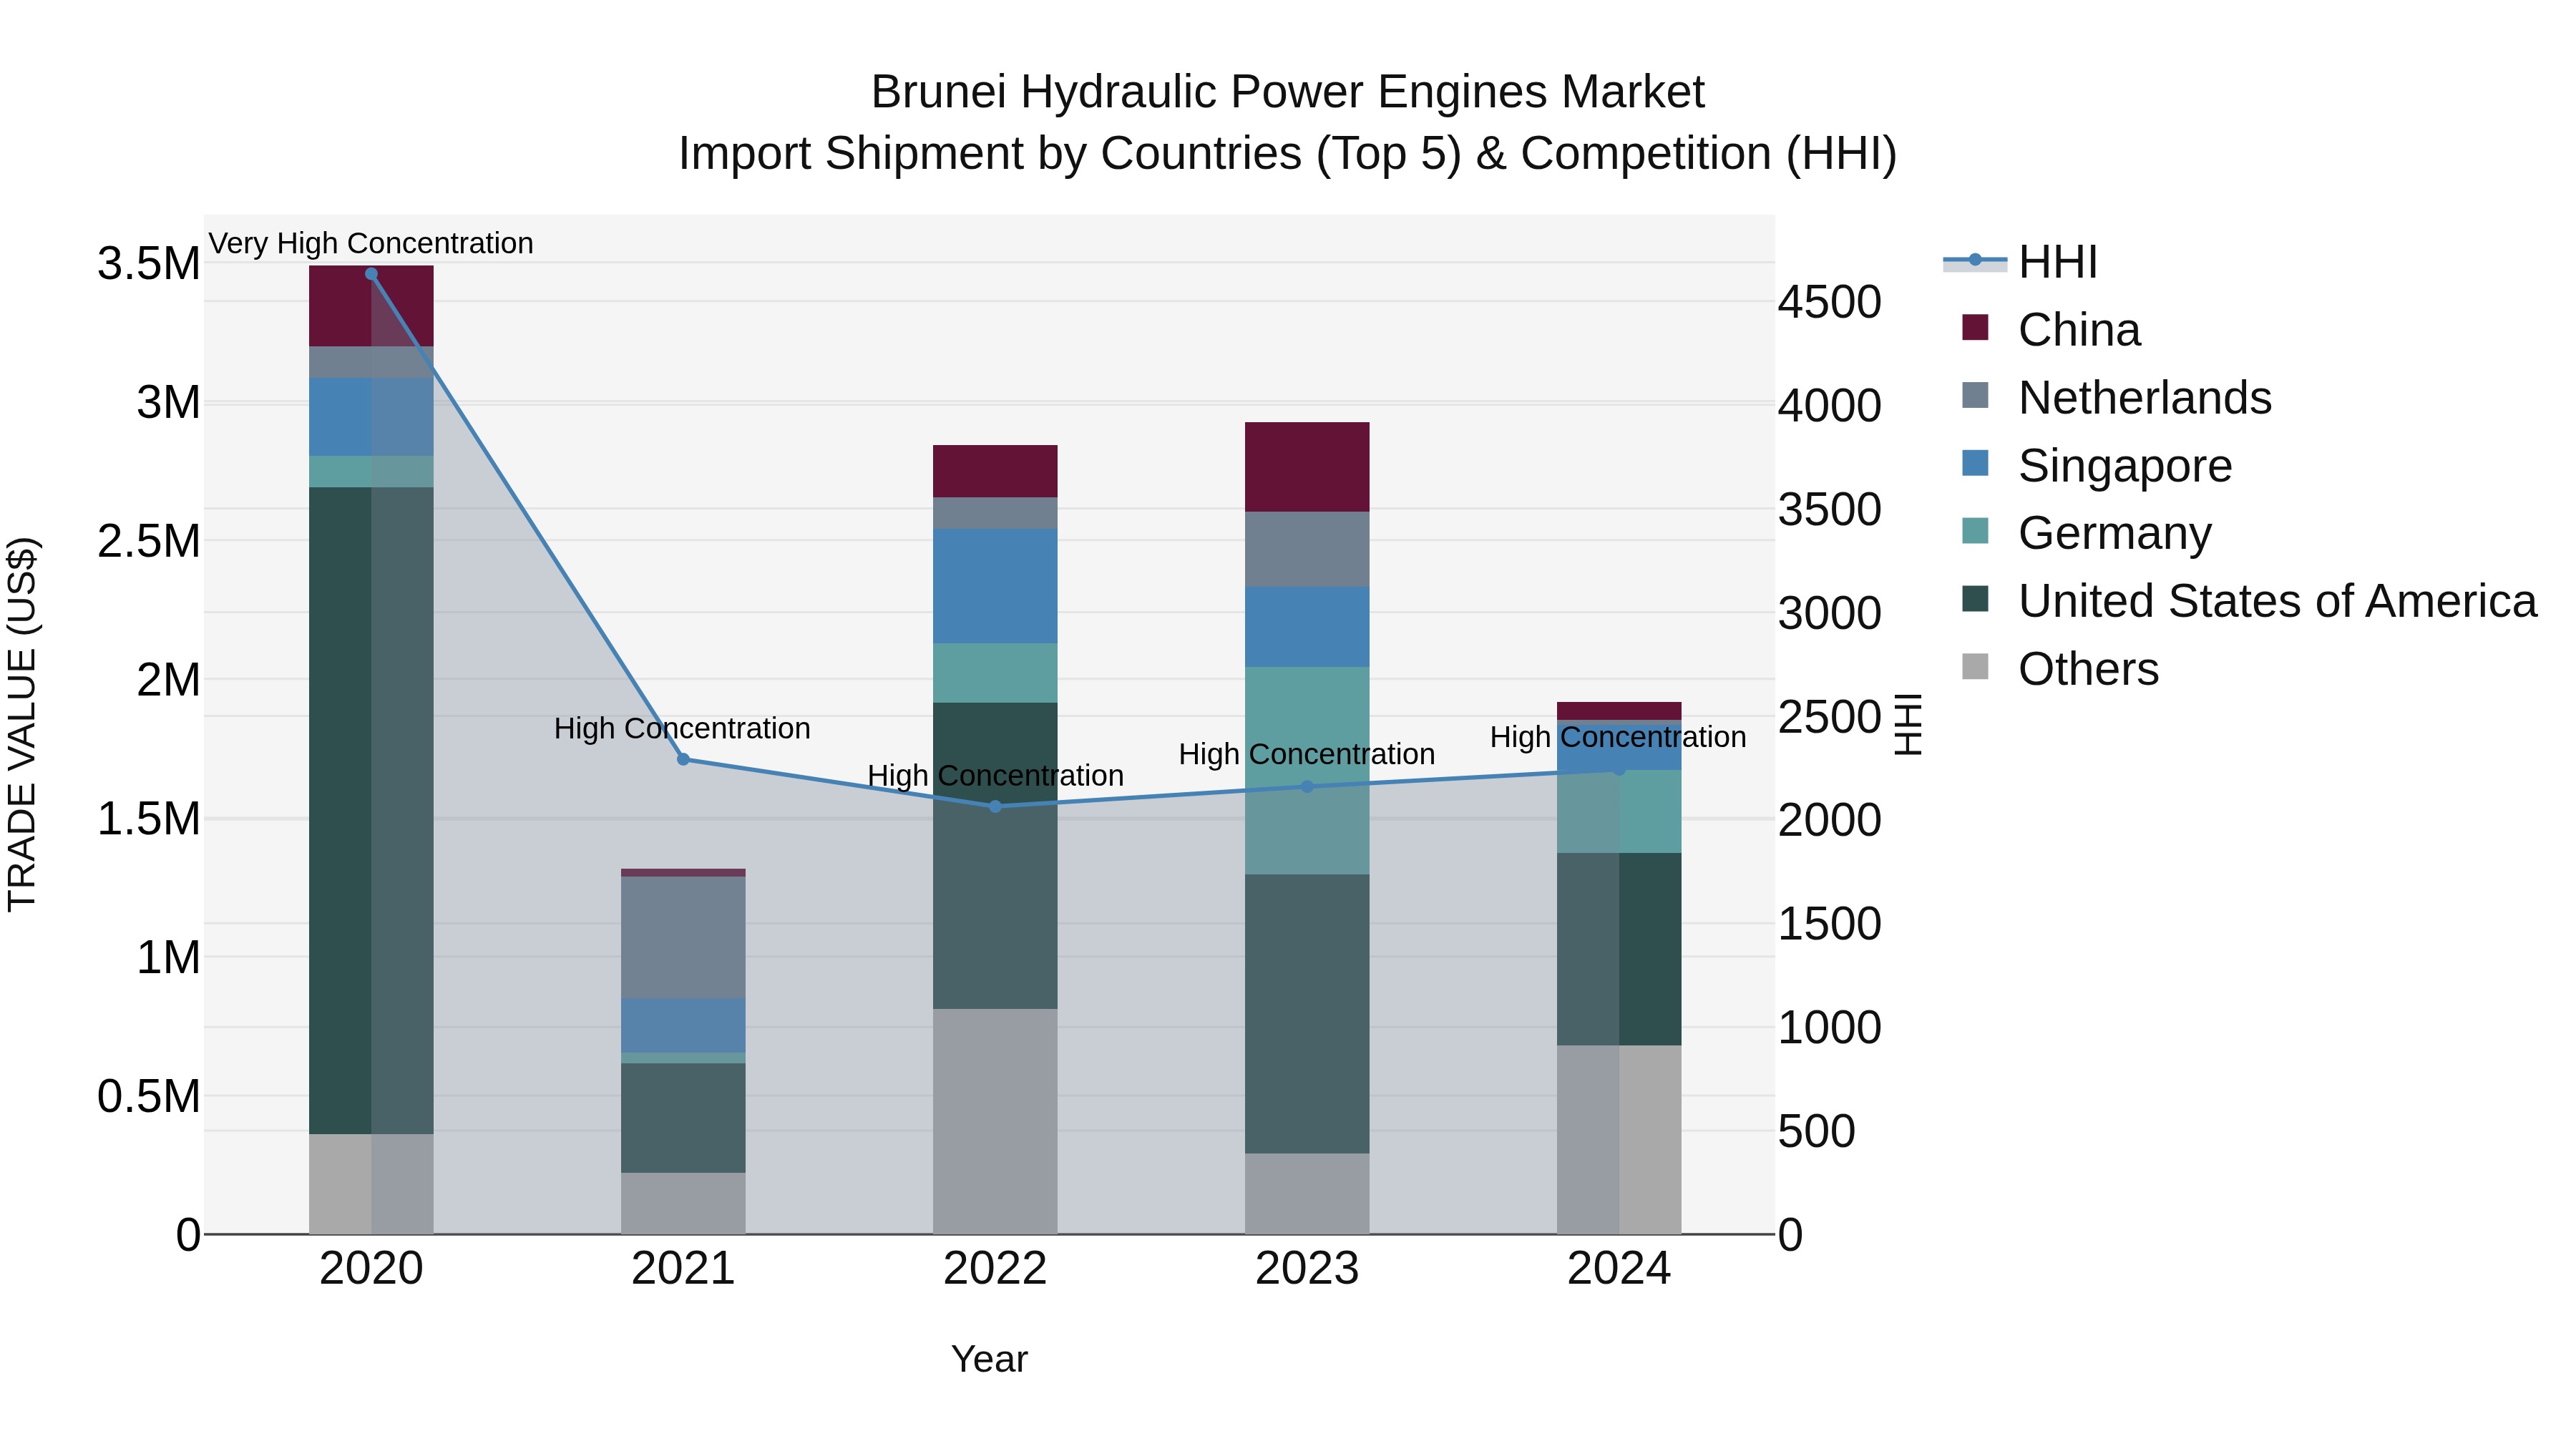
Task: Click the 2020 x-axis label
Action: point(371,1269)
